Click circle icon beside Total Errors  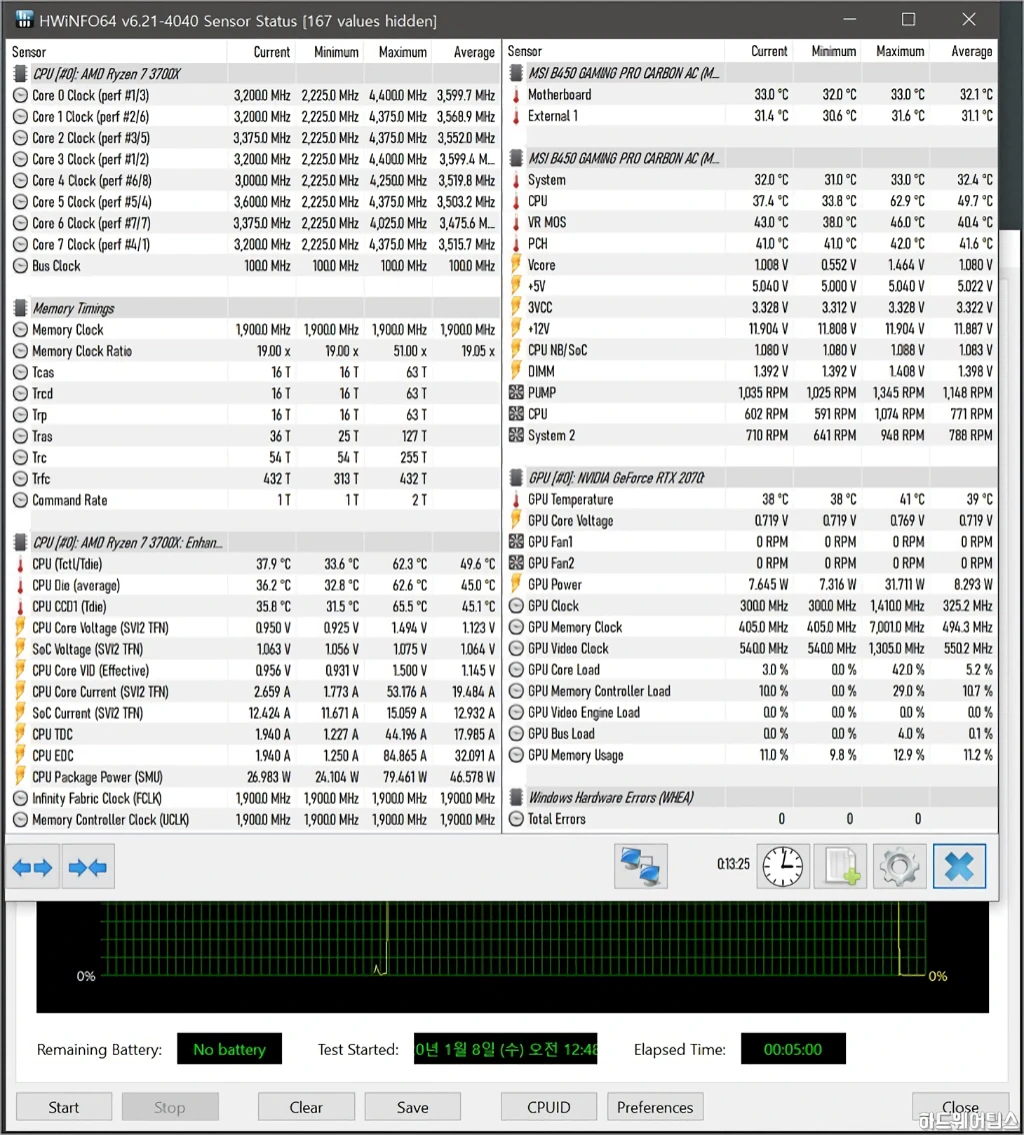(x=516, y=819)
